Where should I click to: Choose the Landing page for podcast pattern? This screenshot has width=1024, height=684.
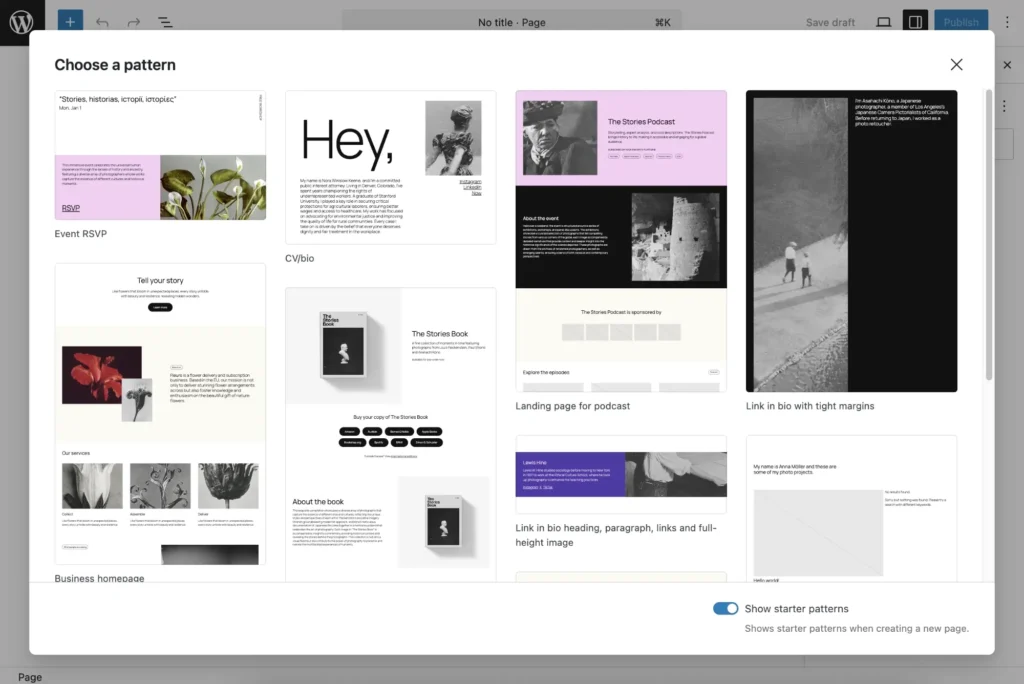[621, 241]
